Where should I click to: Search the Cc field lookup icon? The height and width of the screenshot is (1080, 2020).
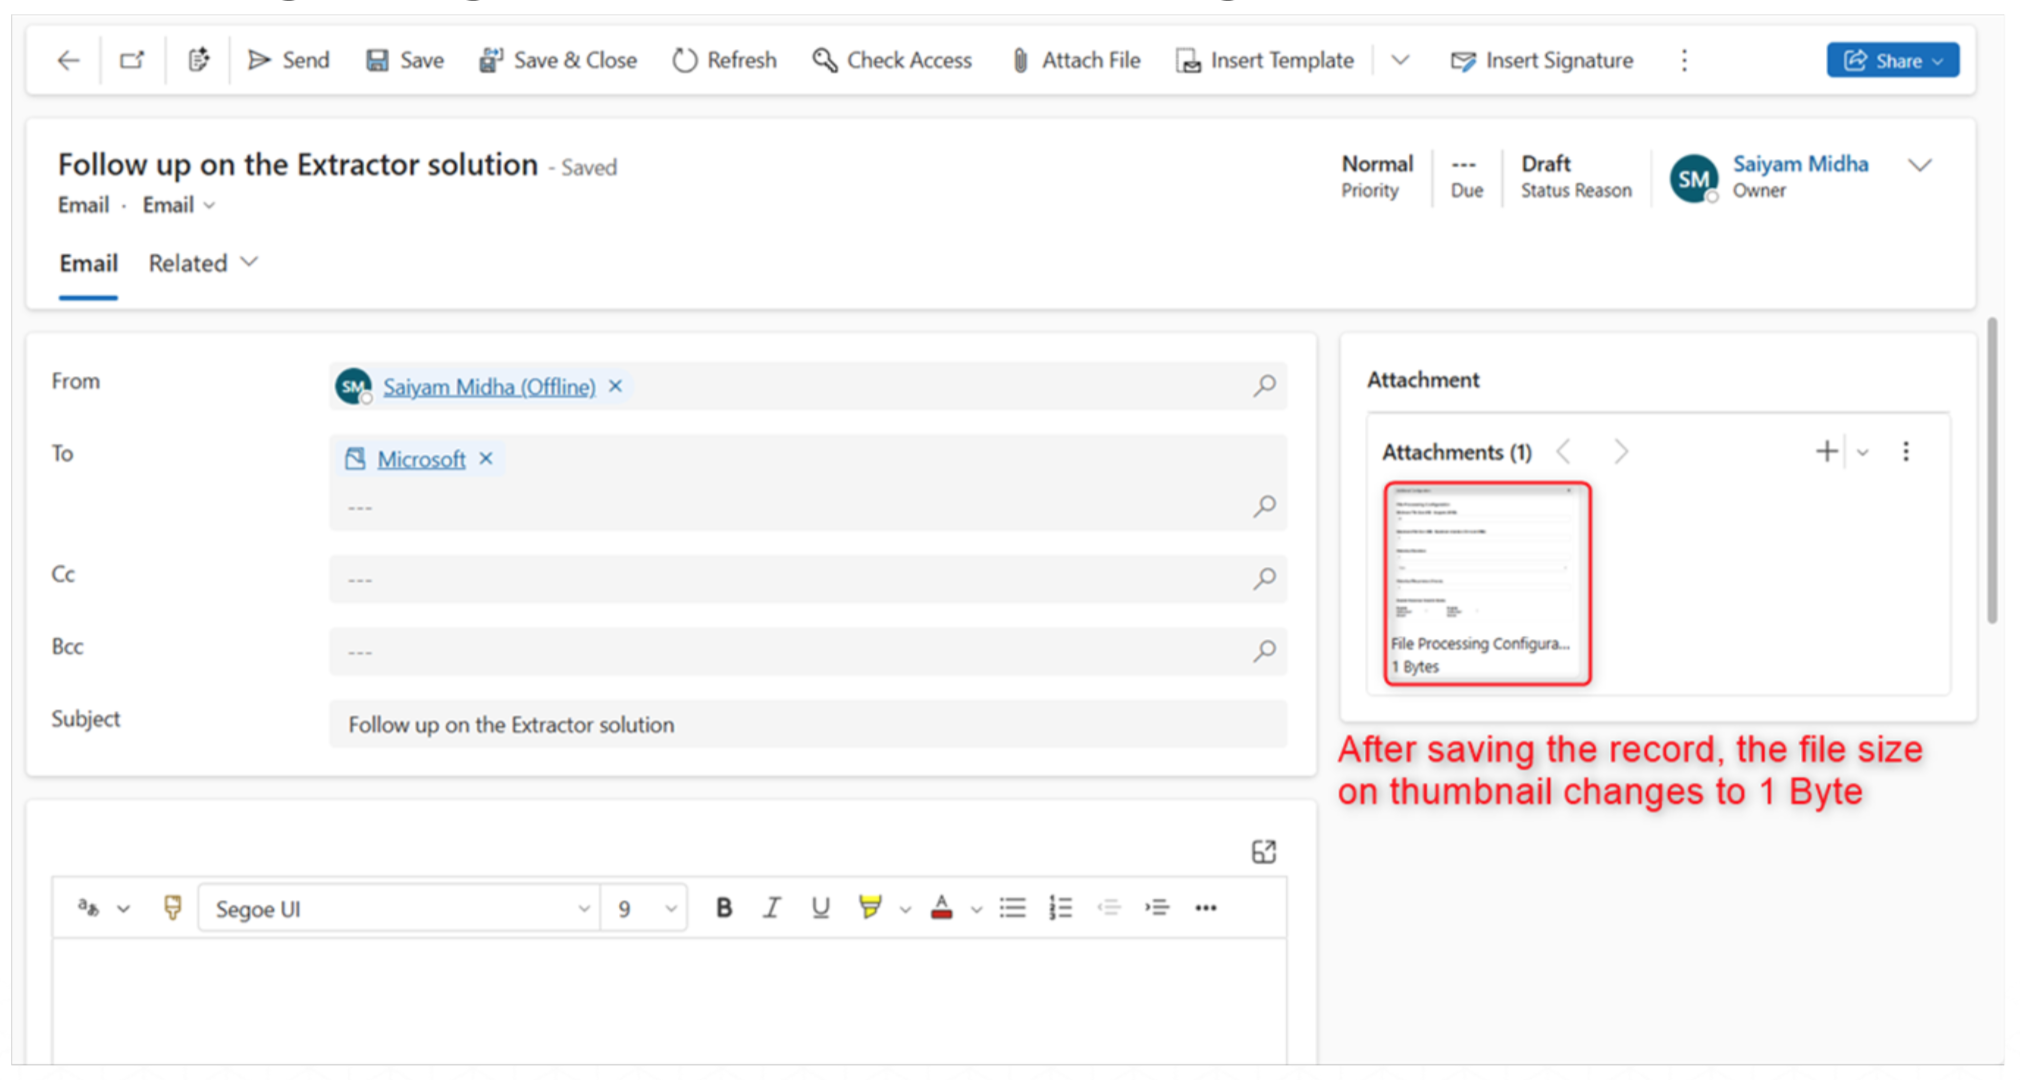1265,578
